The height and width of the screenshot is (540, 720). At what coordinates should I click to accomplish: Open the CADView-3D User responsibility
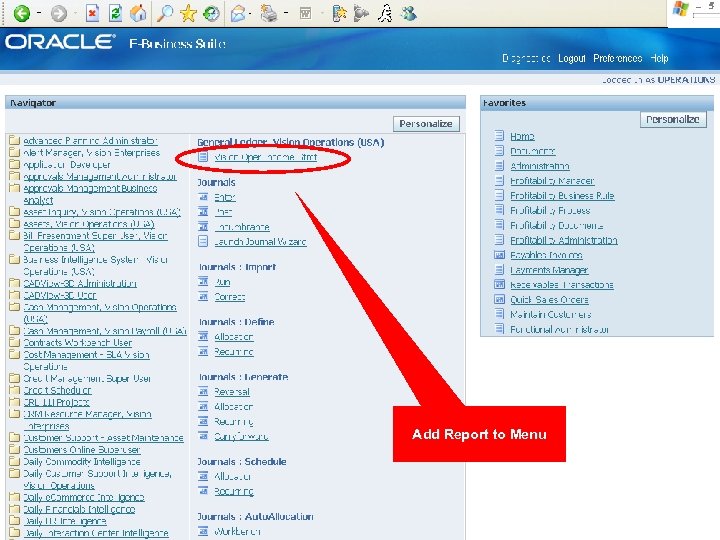pyautogui.click(x=60, y=295)
